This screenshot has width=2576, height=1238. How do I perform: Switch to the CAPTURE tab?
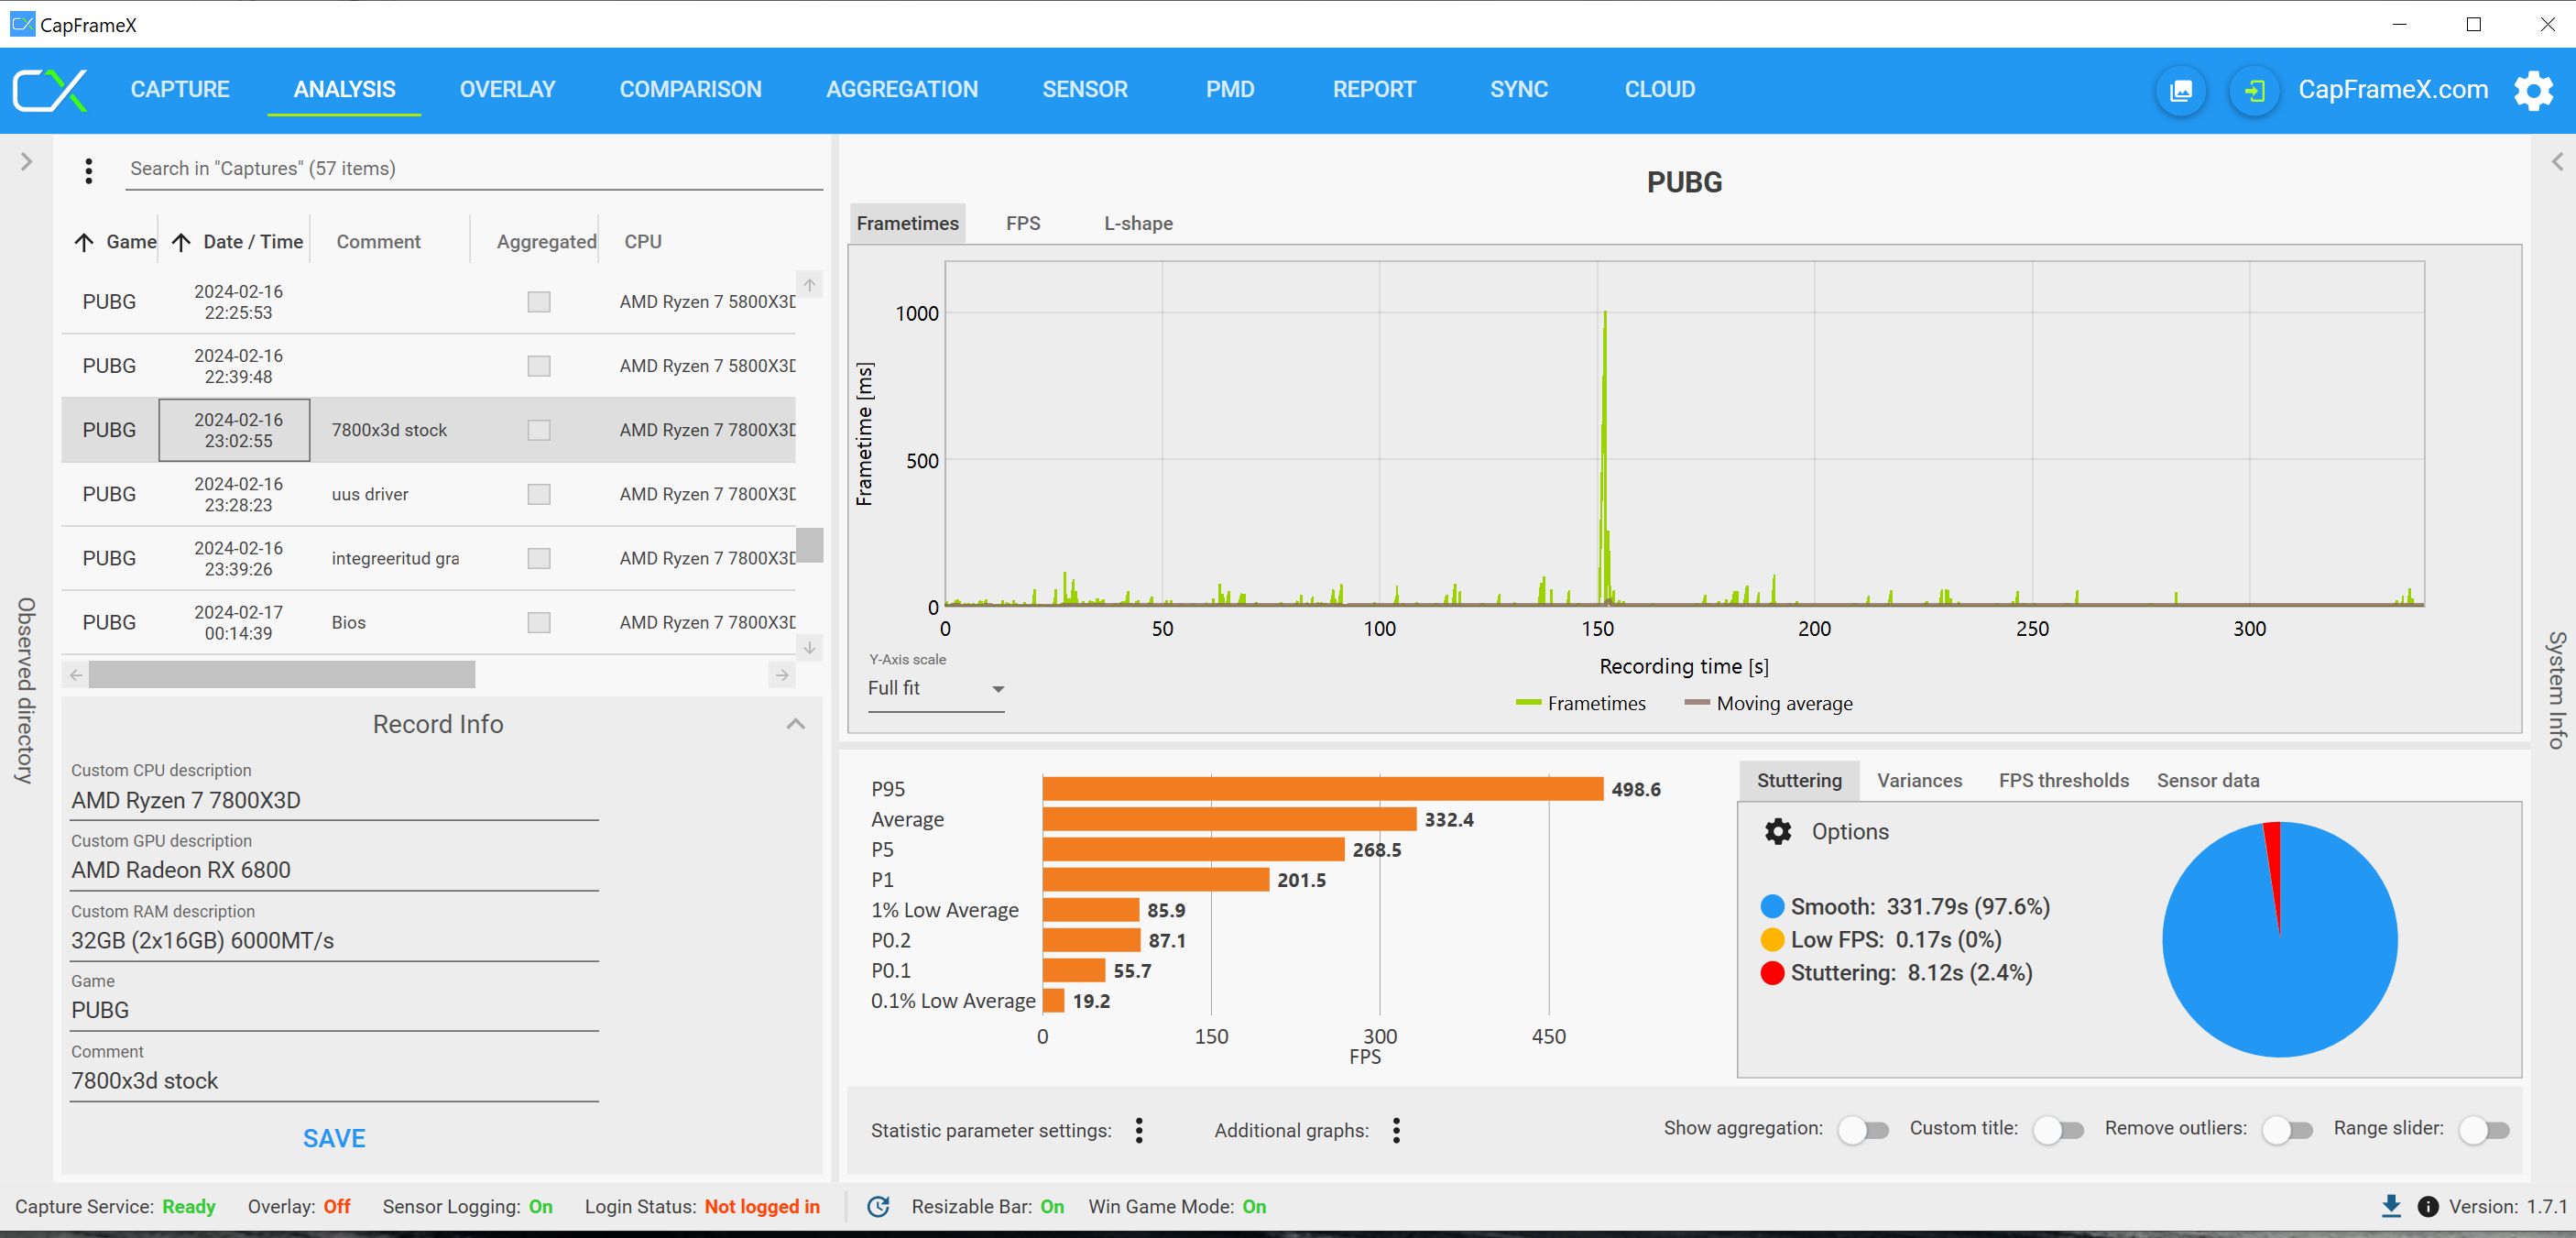180,90
